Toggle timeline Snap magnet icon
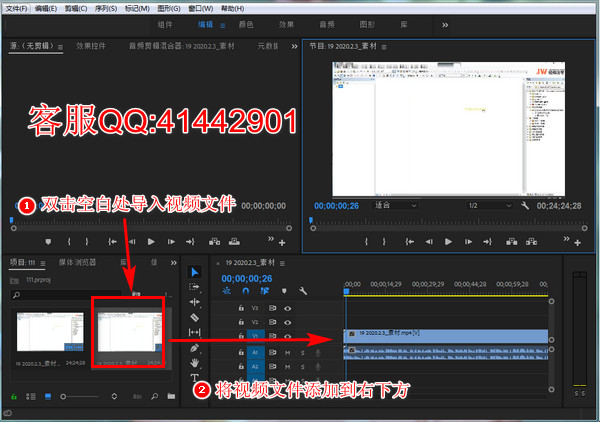The width and height of the screenshot is (600, 422). coord(246,291)
